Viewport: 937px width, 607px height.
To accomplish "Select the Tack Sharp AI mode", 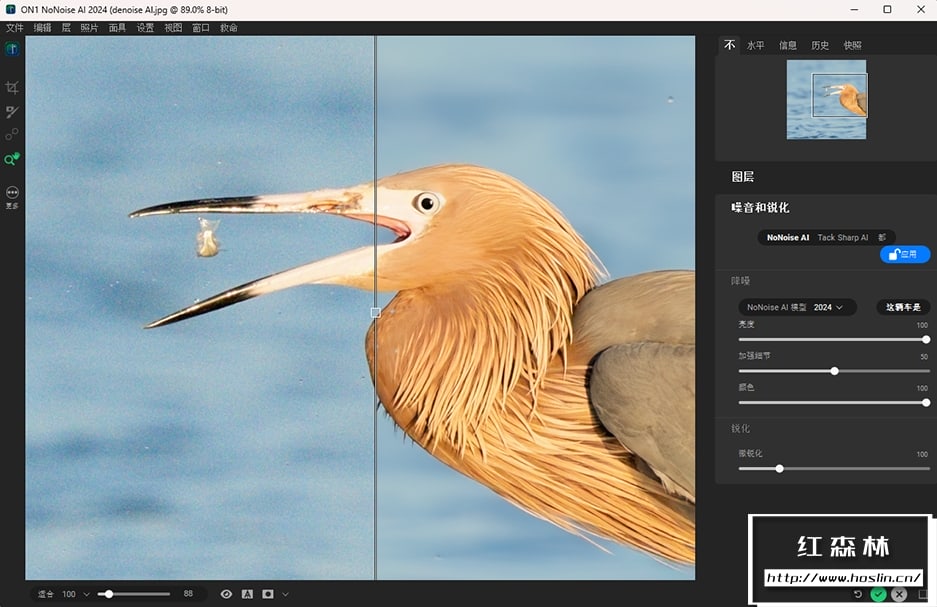I will click(842, 238).
